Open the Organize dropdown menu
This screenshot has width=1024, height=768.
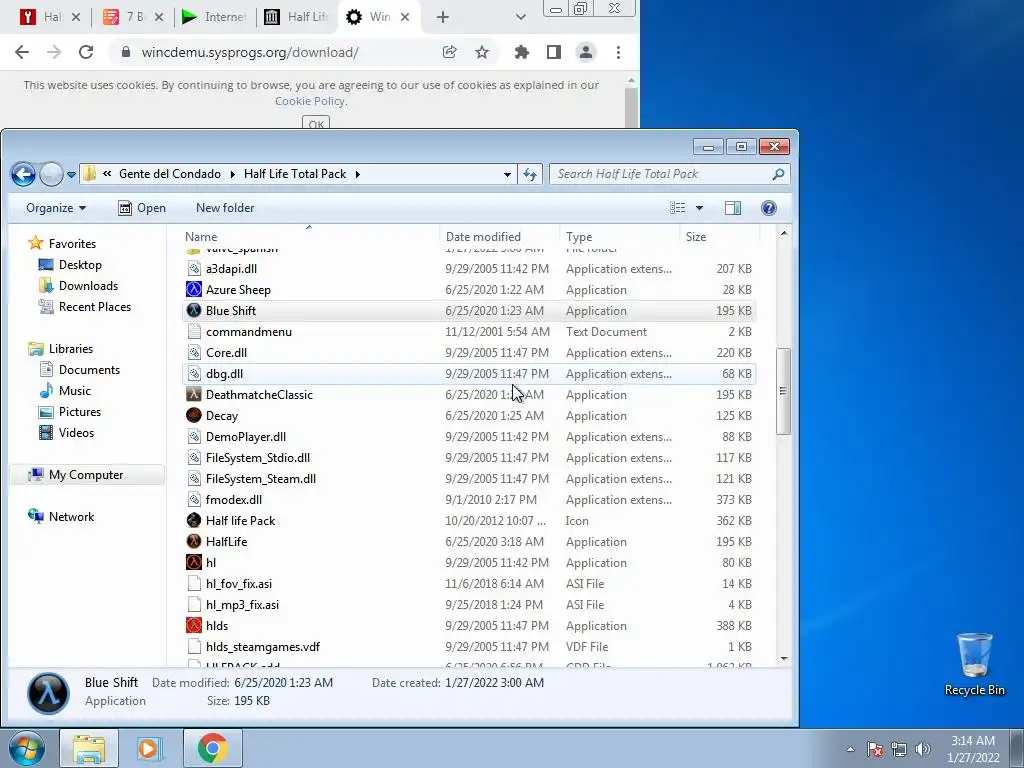(56, 208)
